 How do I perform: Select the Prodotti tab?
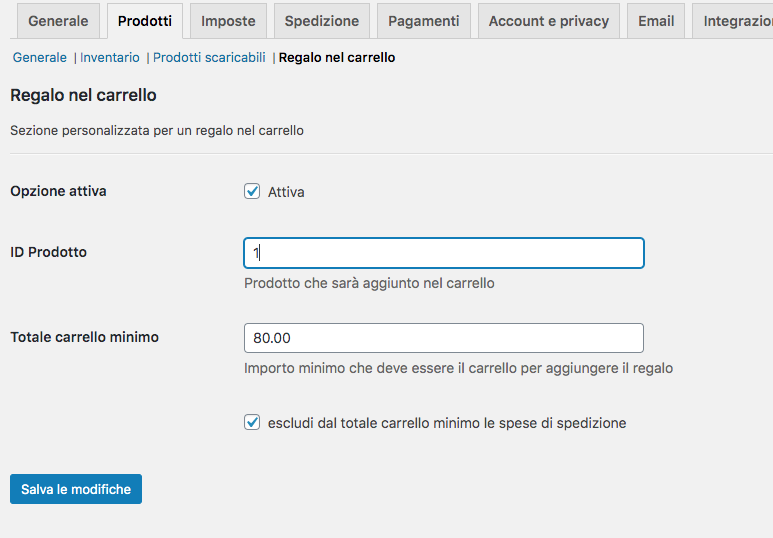click(x=145, y=21)
